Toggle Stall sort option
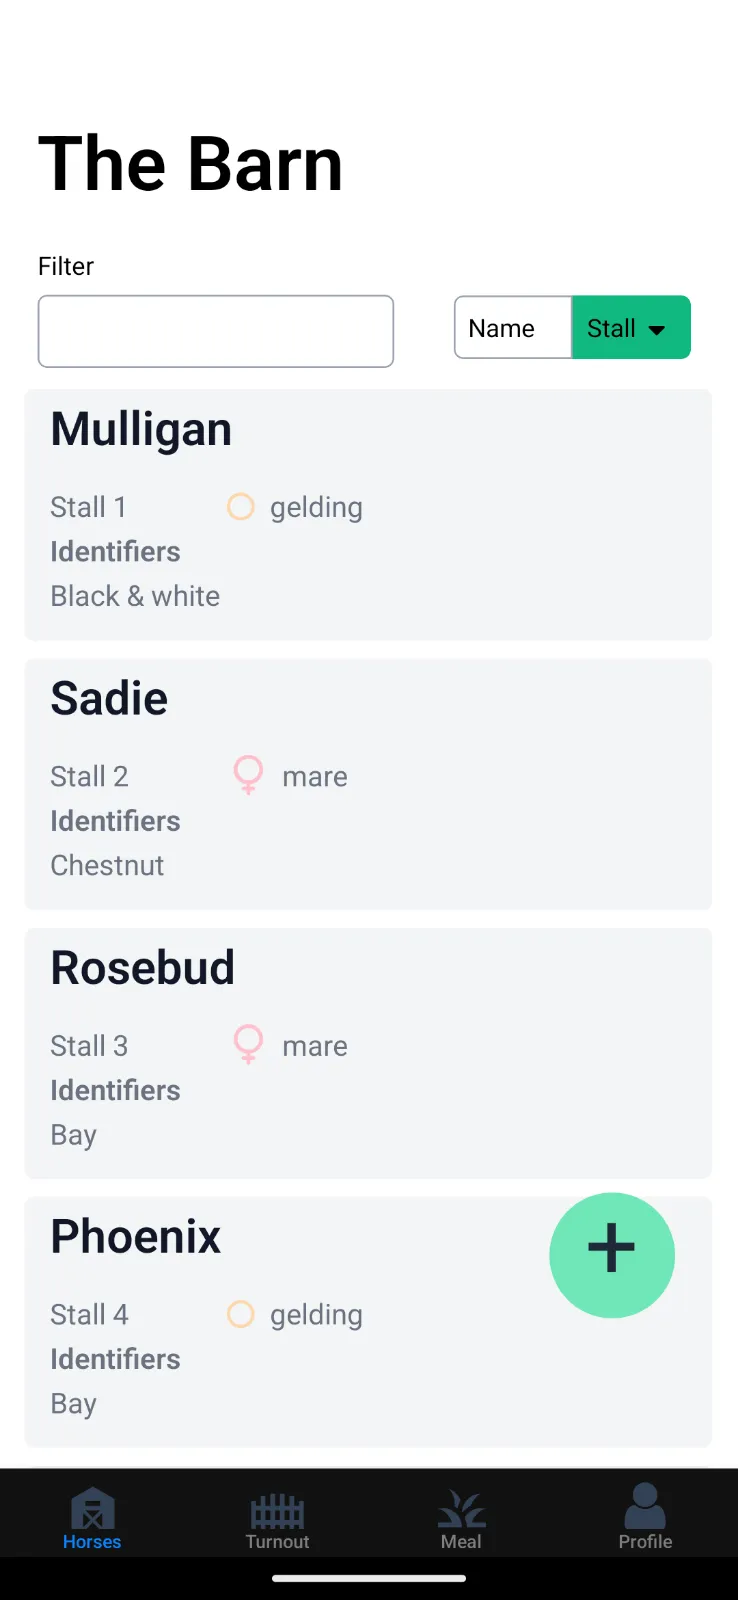This screenshot has width=738, height=1600. [x=611, y=328]
